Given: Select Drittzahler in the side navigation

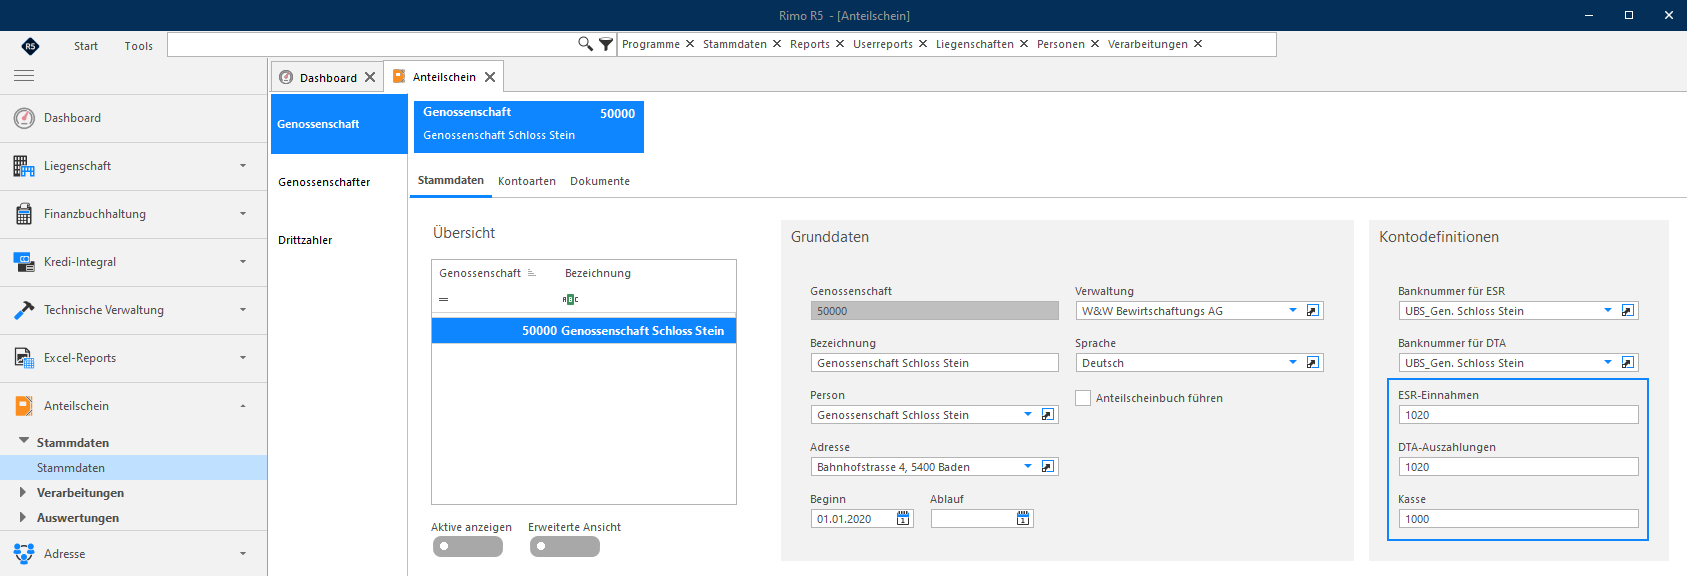Looking at the screenshot, I should click(x=305, y=240).
